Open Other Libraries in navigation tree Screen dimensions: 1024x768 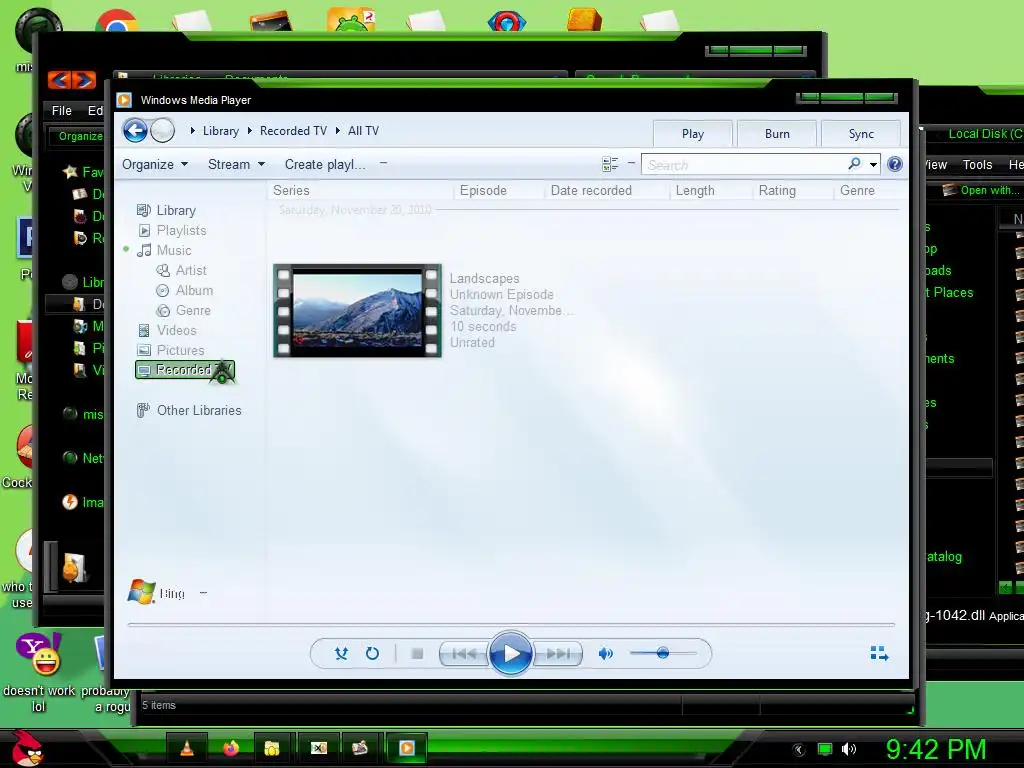point(189,410)
